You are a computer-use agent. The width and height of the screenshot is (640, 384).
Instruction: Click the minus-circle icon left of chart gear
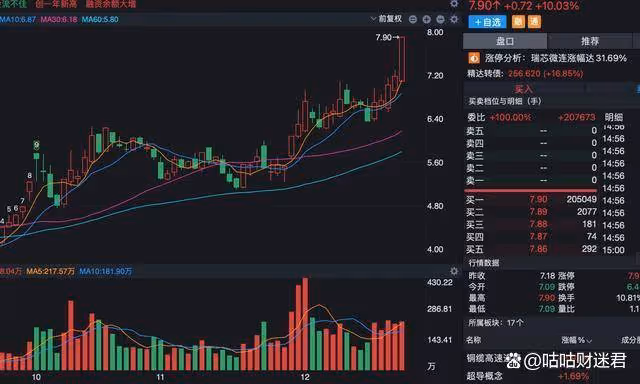[x=440, y=19]
